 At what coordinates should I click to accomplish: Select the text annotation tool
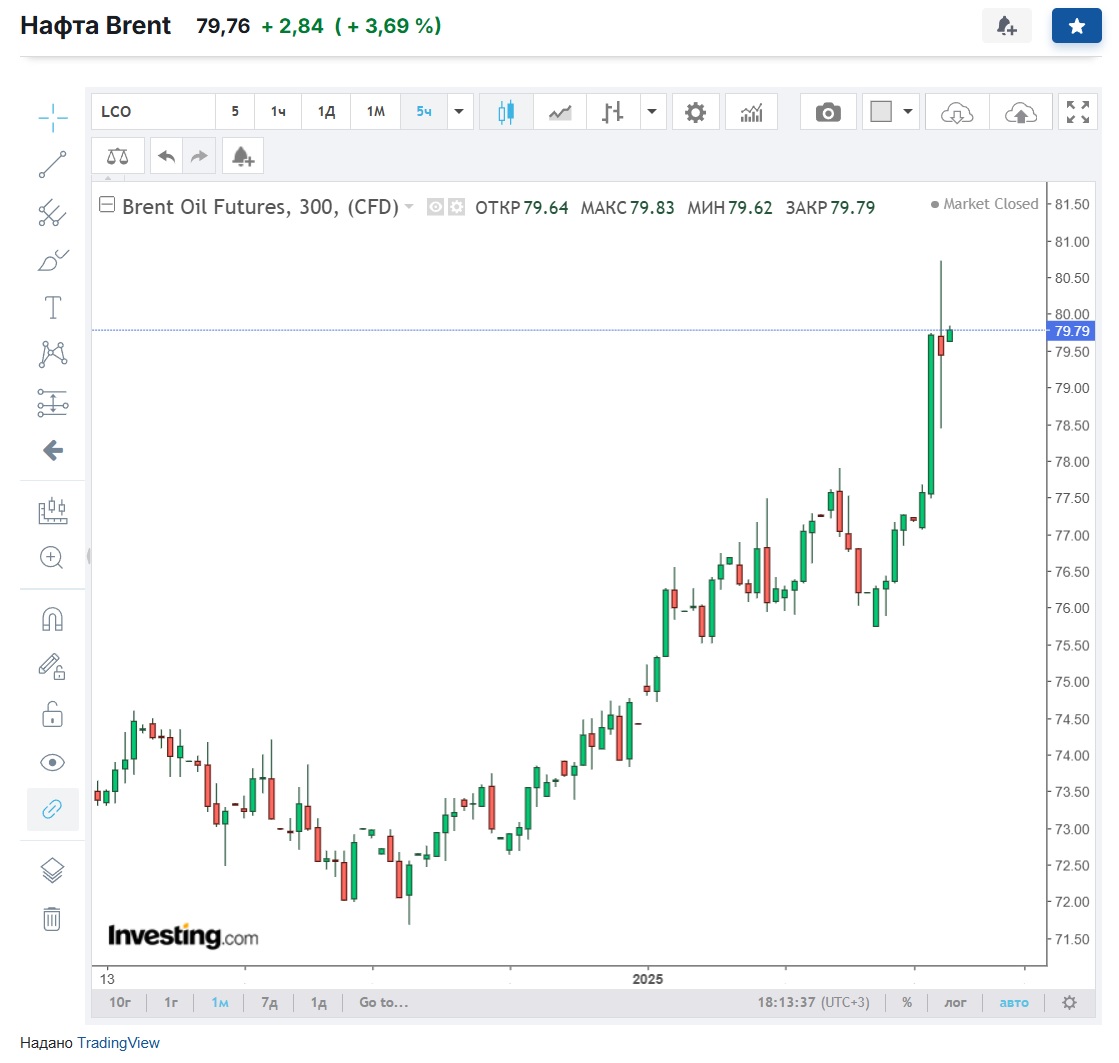click(51, 307)
